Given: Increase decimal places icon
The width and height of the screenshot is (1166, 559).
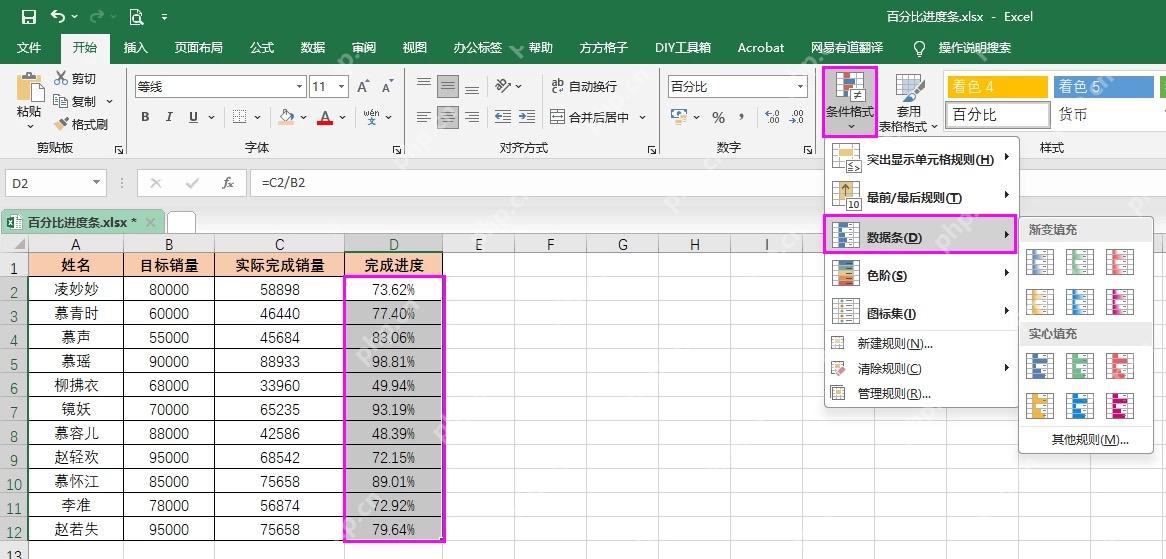Looking at the screenshot, I should [x=773, y=117].
